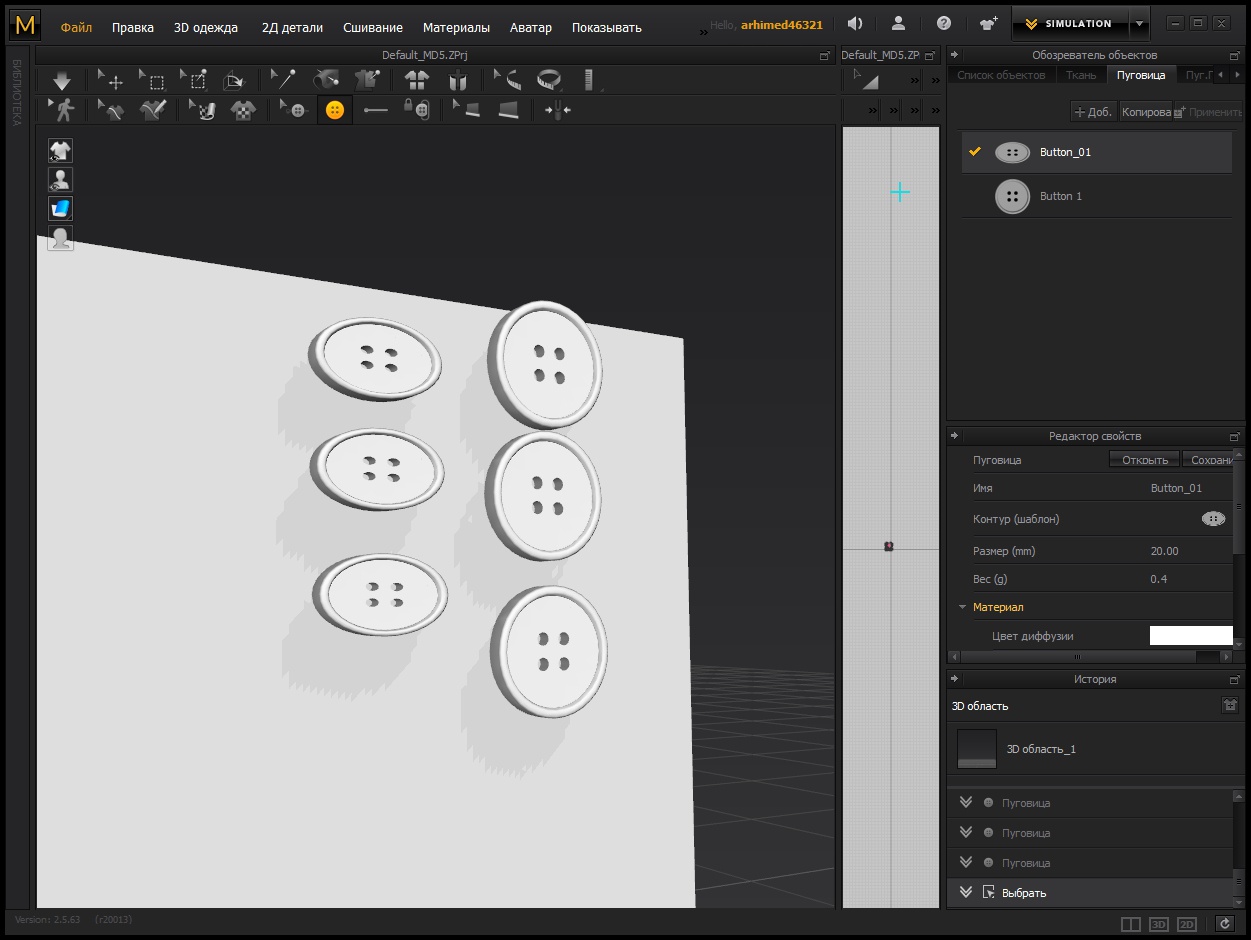Click the white Цвет диффузии color swatch

tap(1190, 636)
